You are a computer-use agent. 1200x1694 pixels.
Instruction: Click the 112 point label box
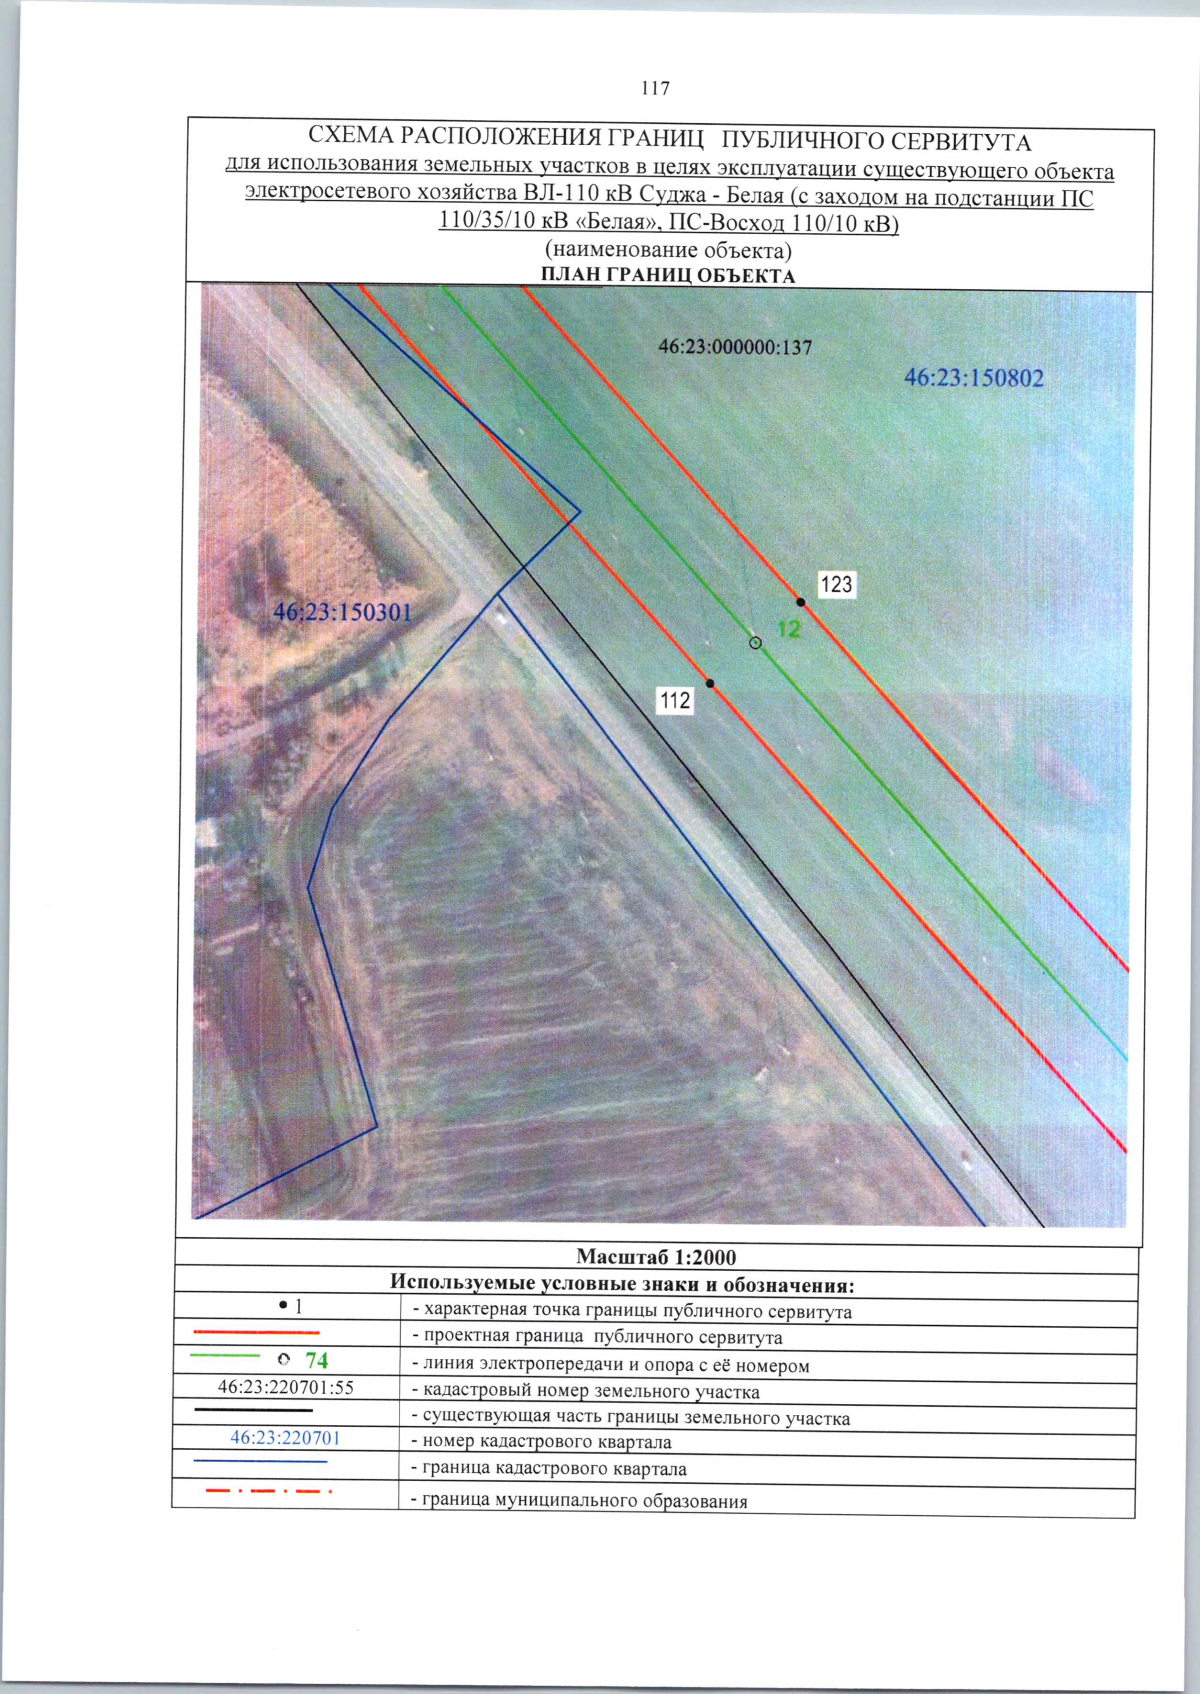point(675,700)
